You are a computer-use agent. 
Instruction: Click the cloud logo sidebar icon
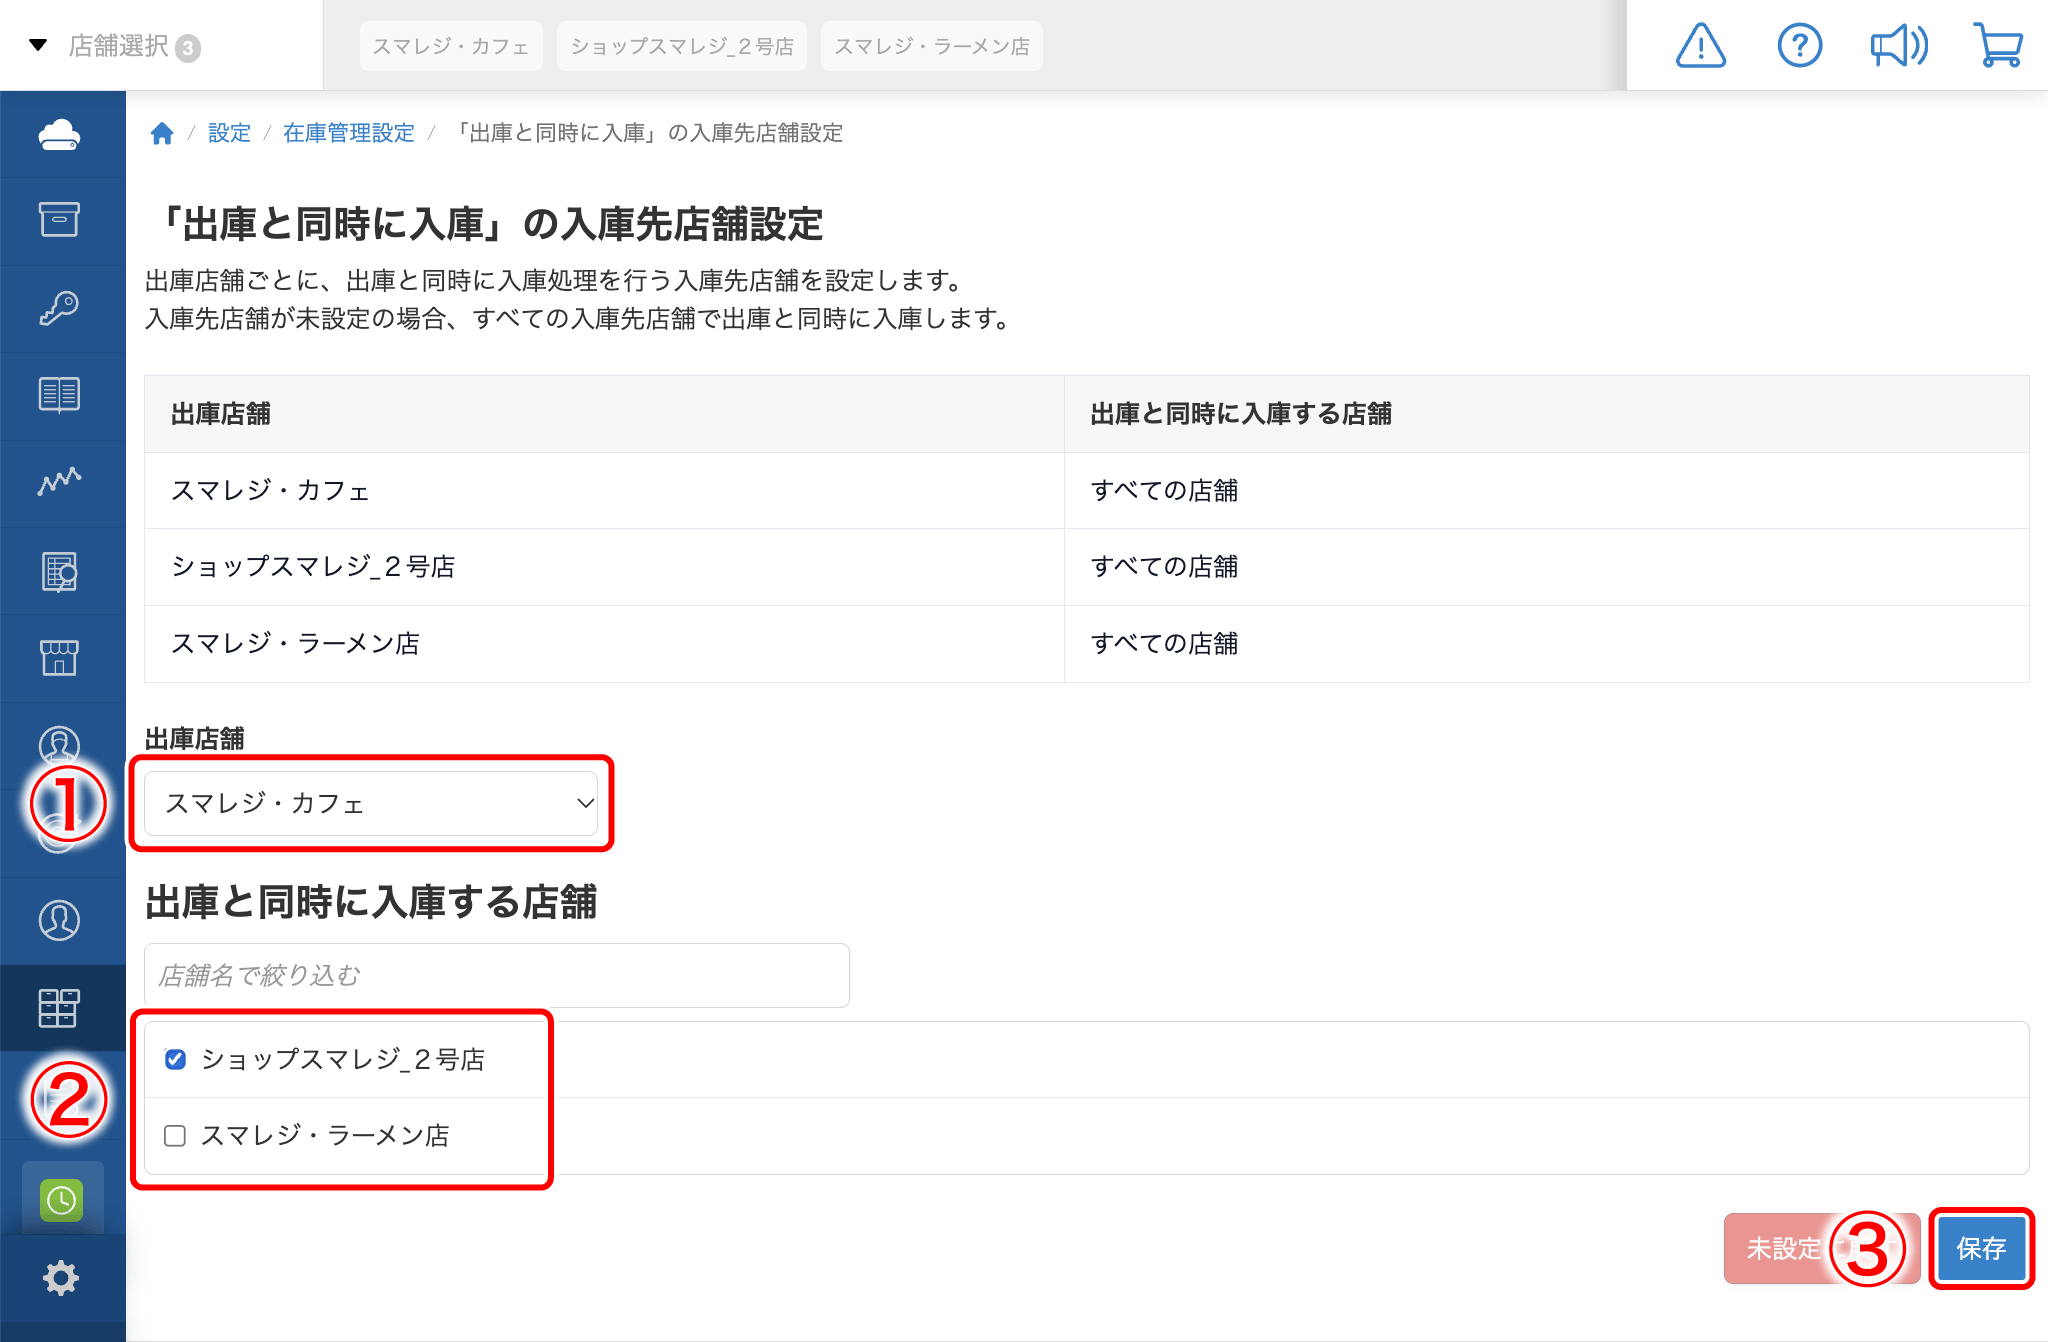pos(60,134)
